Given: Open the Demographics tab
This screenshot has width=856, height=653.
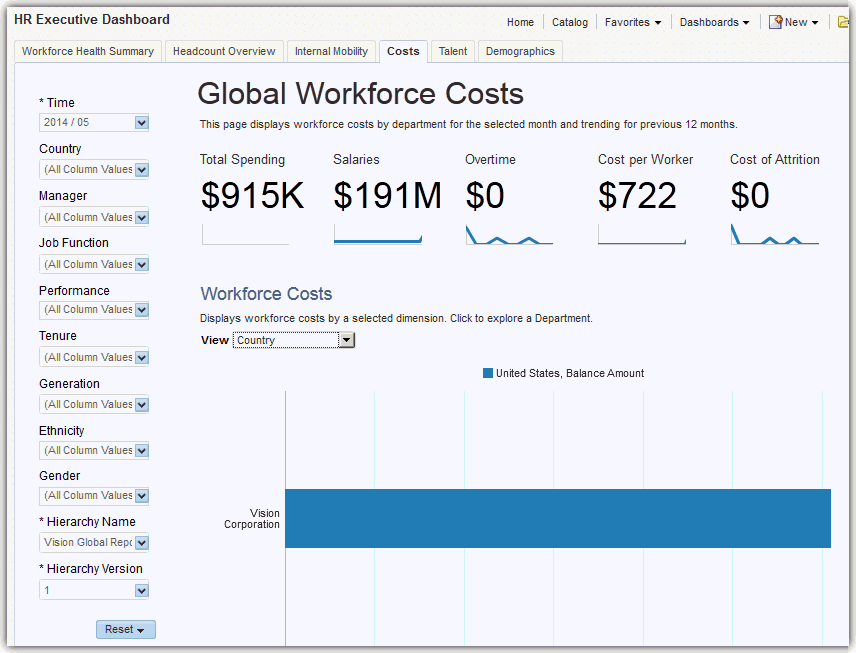Looking at the screenshot, I should (520, 51).
